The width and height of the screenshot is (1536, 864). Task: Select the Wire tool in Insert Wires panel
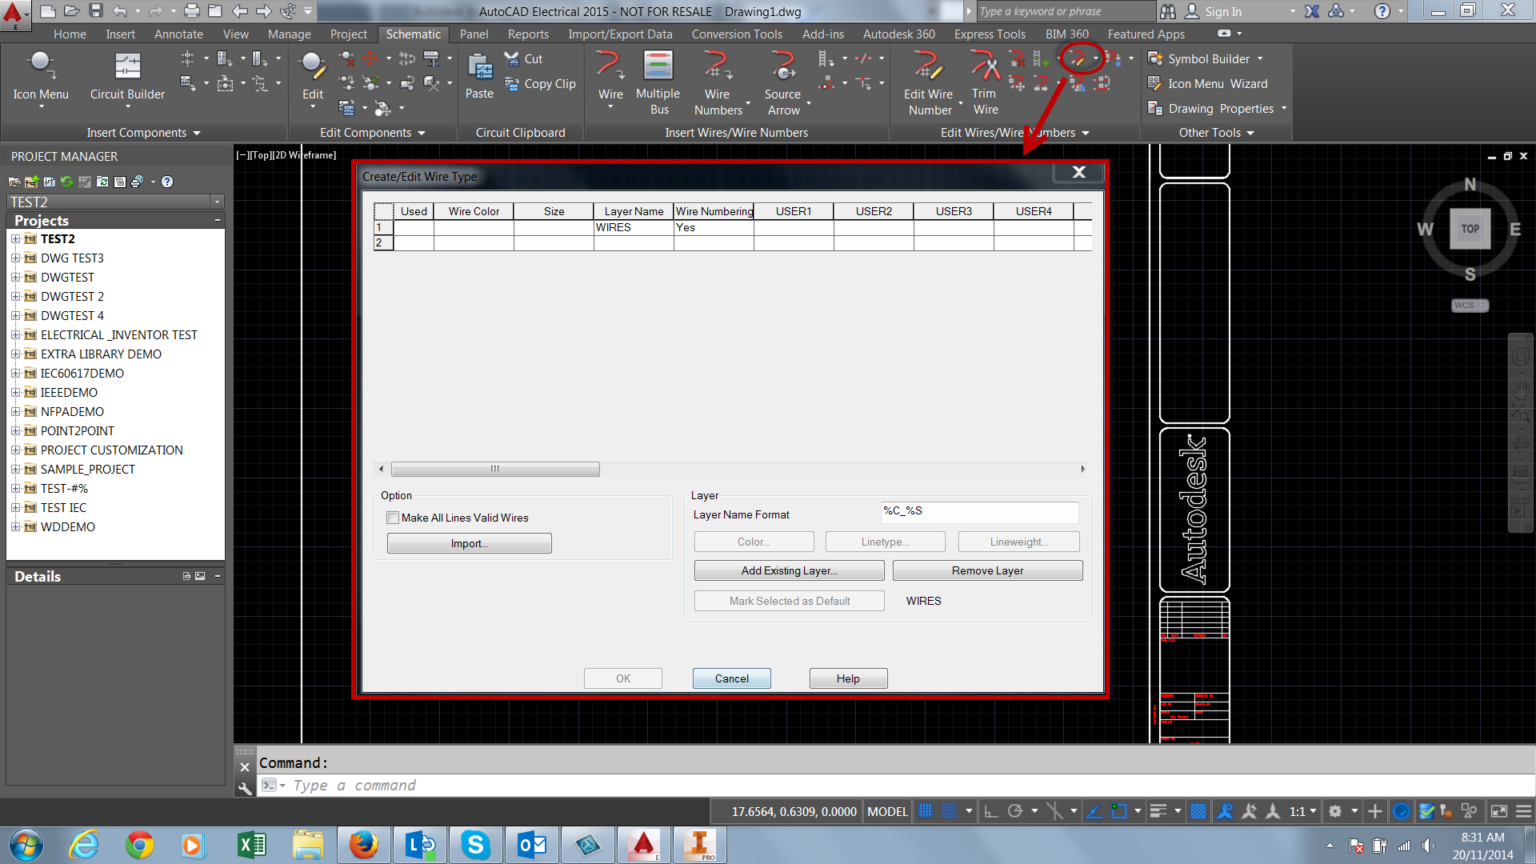click(x=610, y=80)
